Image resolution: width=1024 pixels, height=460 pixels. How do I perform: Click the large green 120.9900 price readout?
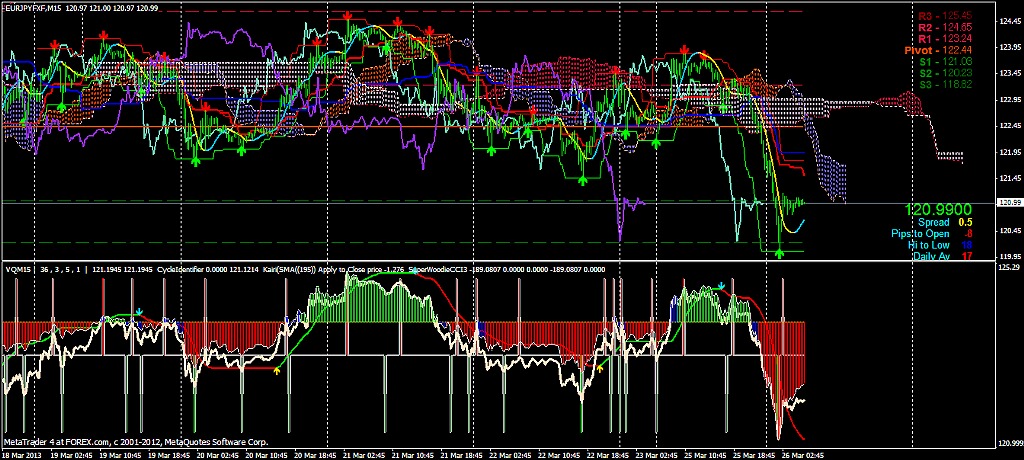coord(938,210)
